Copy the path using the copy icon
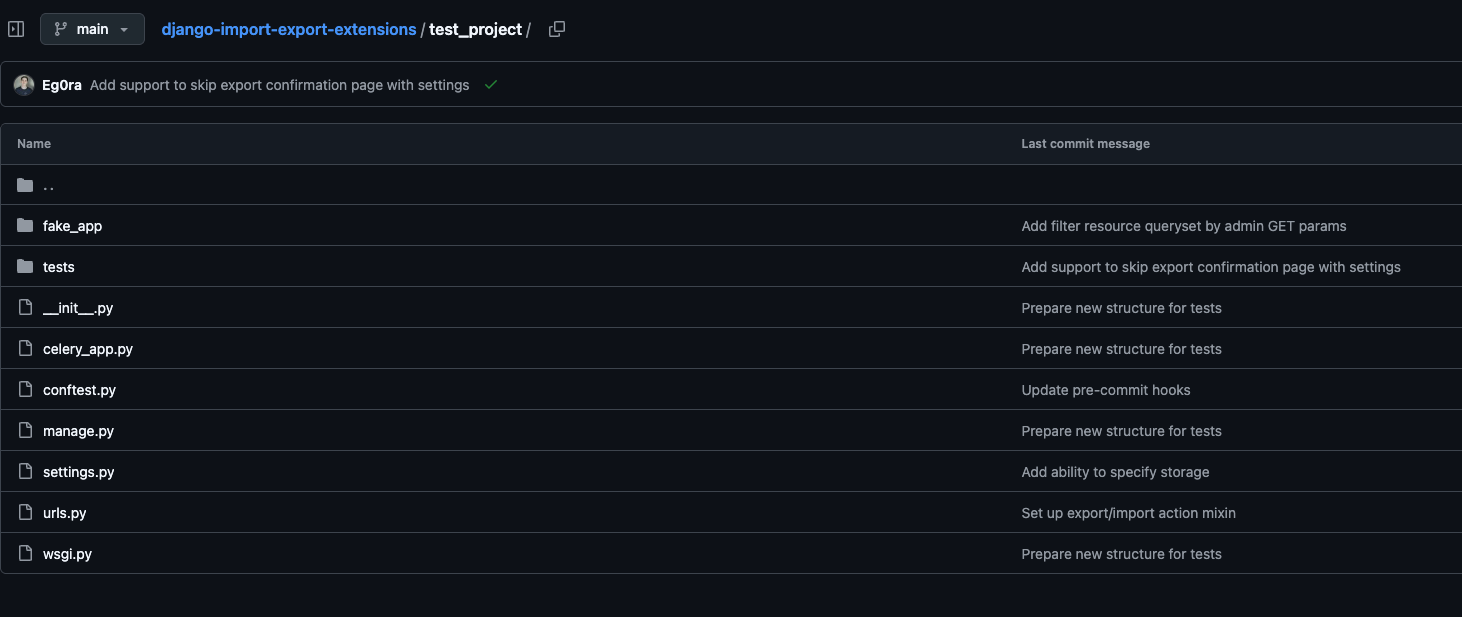Viewport: 1462px width, 617px height. (x=557, y=29)
